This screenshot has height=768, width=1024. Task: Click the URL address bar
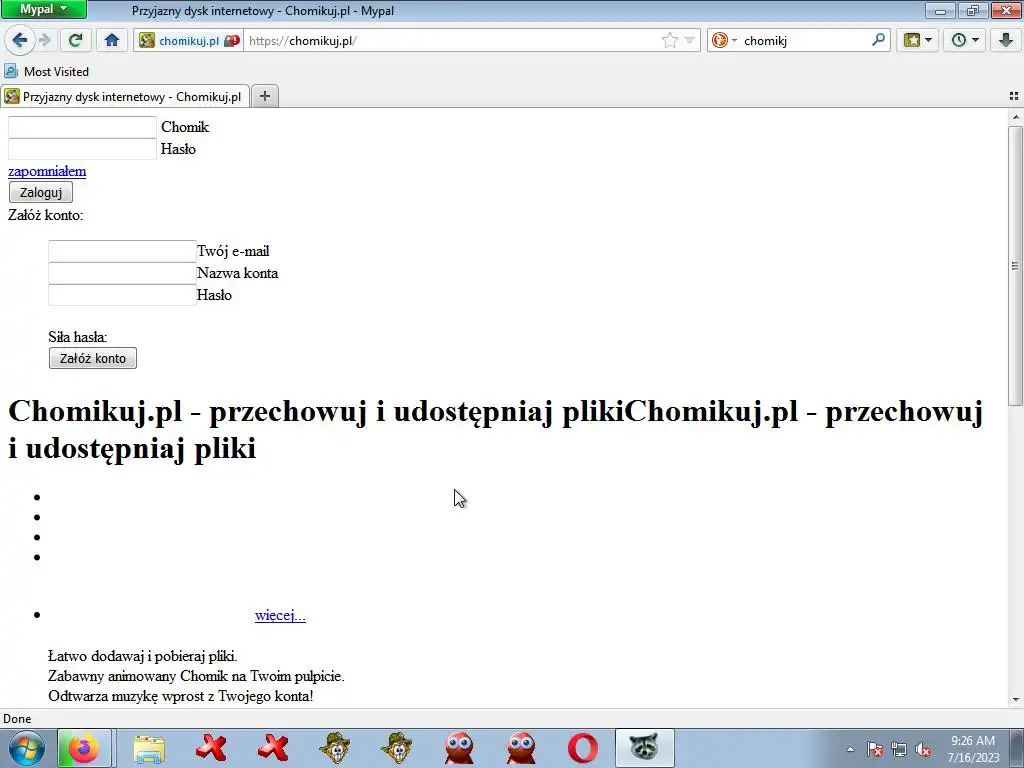[451, 40]
